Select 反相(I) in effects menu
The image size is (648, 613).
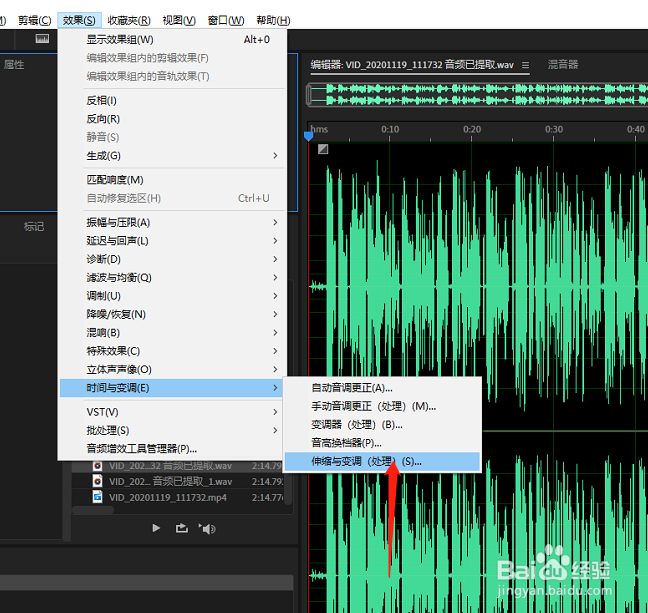tap(172, 100)
